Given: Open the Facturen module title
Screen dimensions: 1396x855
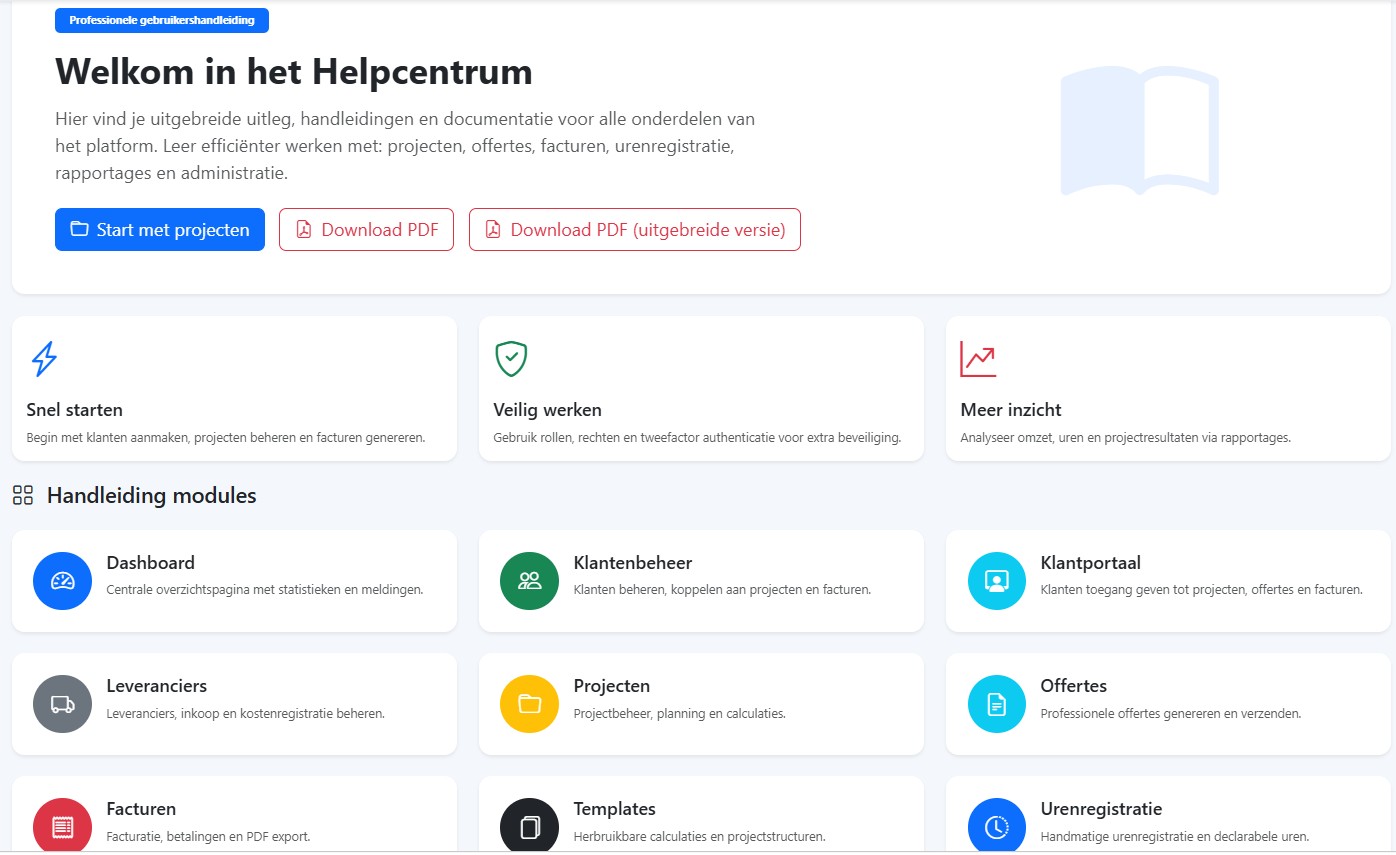Looking at the screenshot, I should [x=141, y=809].
